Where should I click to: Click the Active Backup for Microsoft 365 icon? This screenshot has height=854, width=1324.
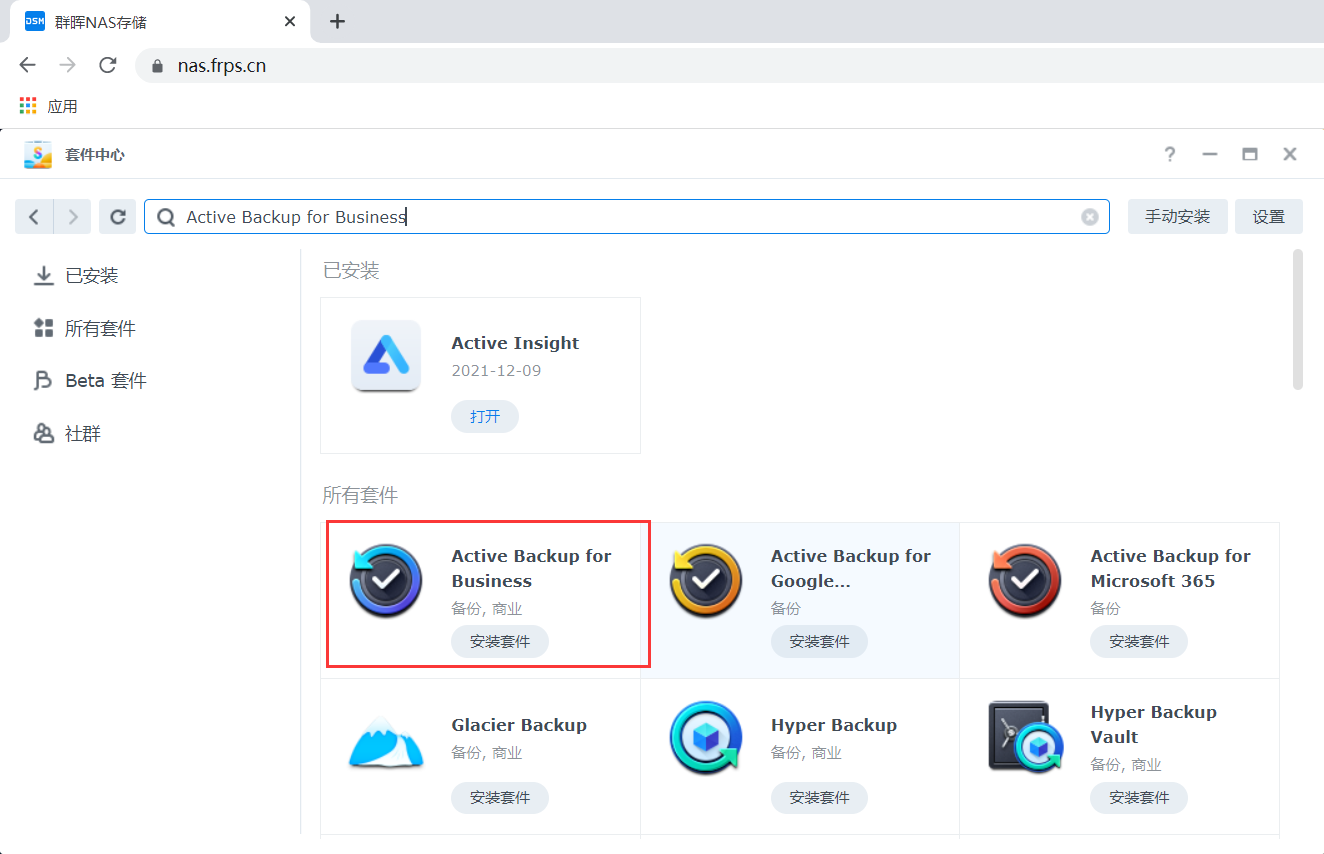pyautogui.click(x=1025, y=581)
